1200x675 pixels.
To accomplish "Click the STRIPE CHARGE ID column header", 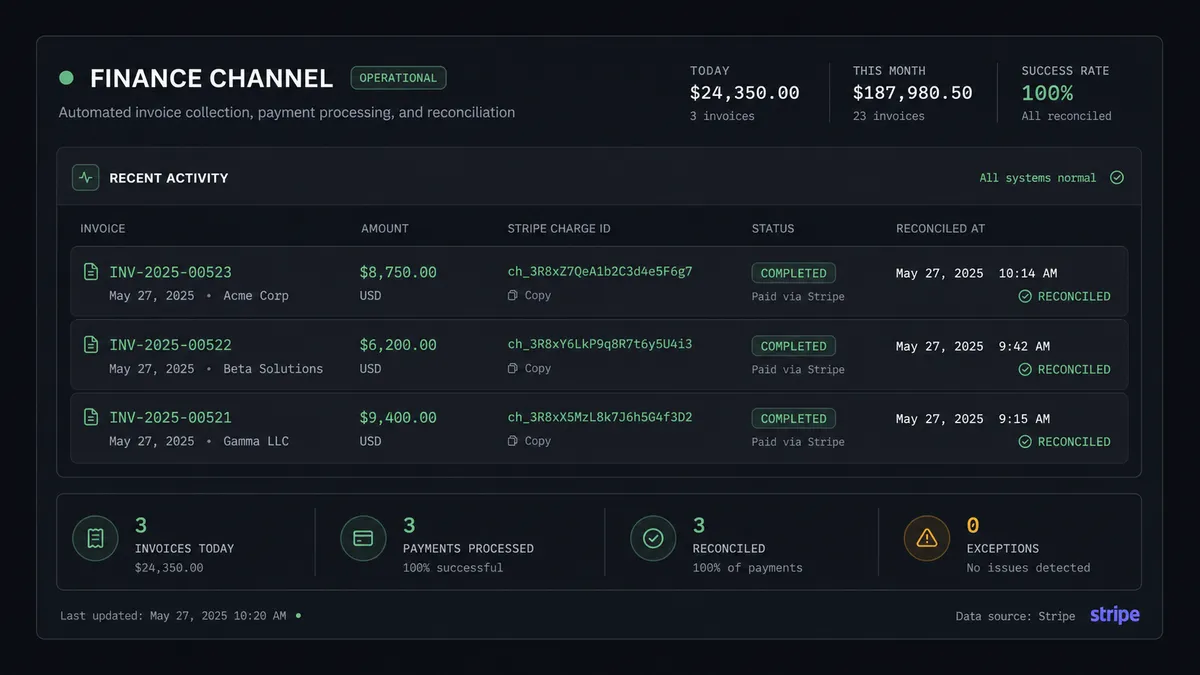I will click(559, 229).
